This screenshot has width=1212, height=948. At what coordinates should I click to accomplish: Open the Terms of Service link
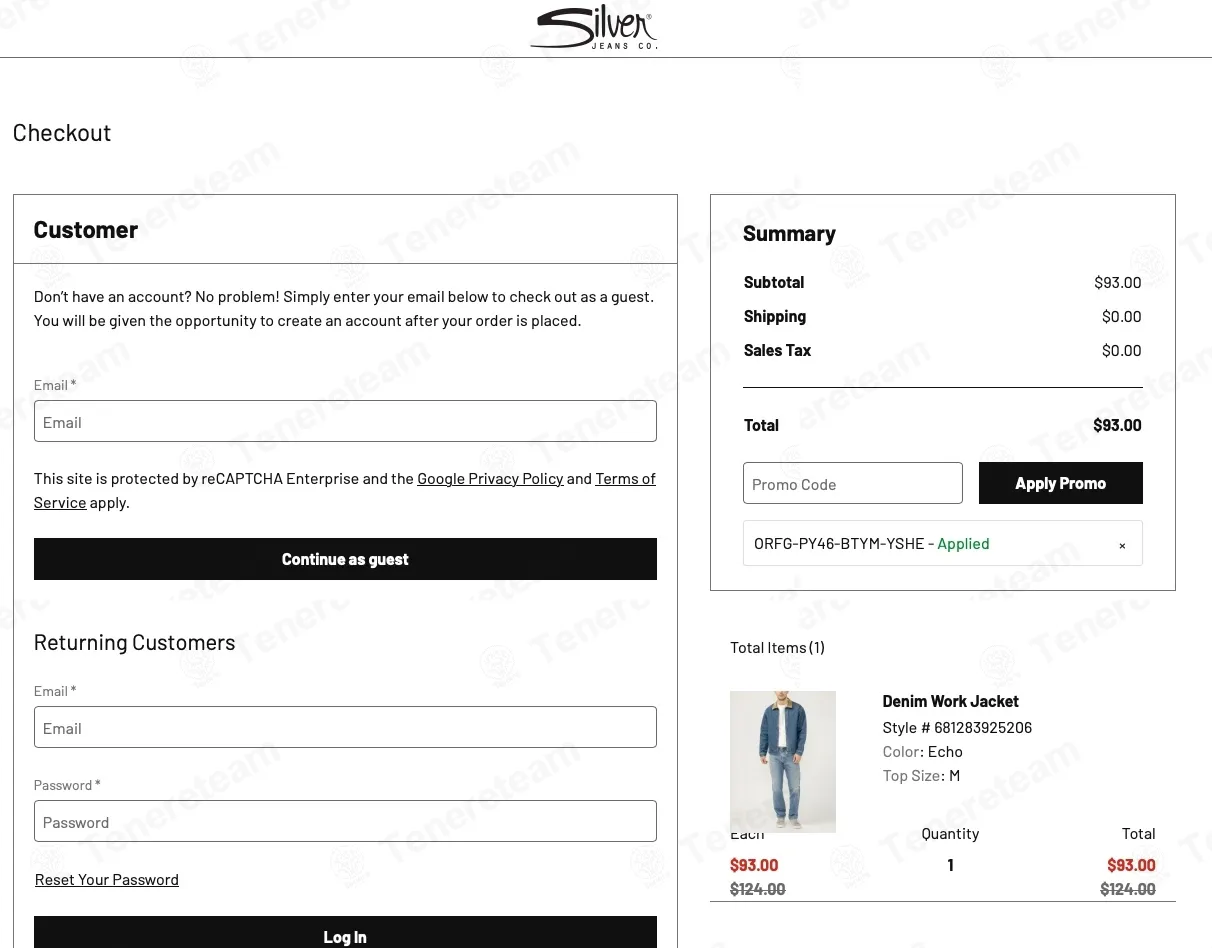(625, 479)
